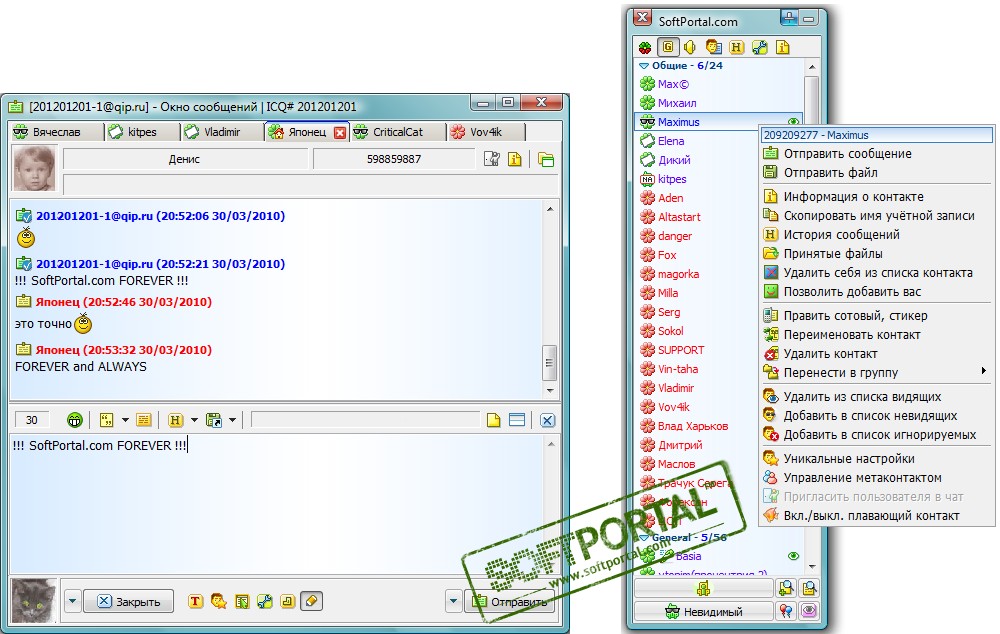Click the red T text icon near Закрыть
Screen dimensions: 1000x634
point(196,601)
